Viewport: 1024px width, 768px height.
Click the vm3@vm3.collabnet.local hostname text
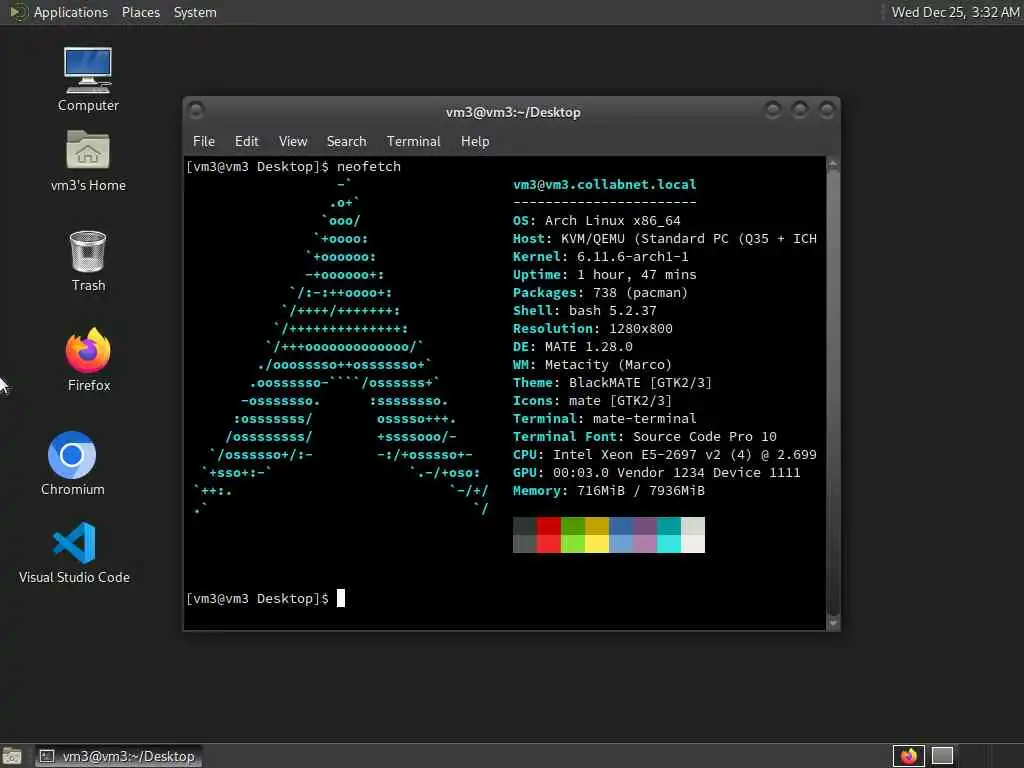click(x=605, y=185)
